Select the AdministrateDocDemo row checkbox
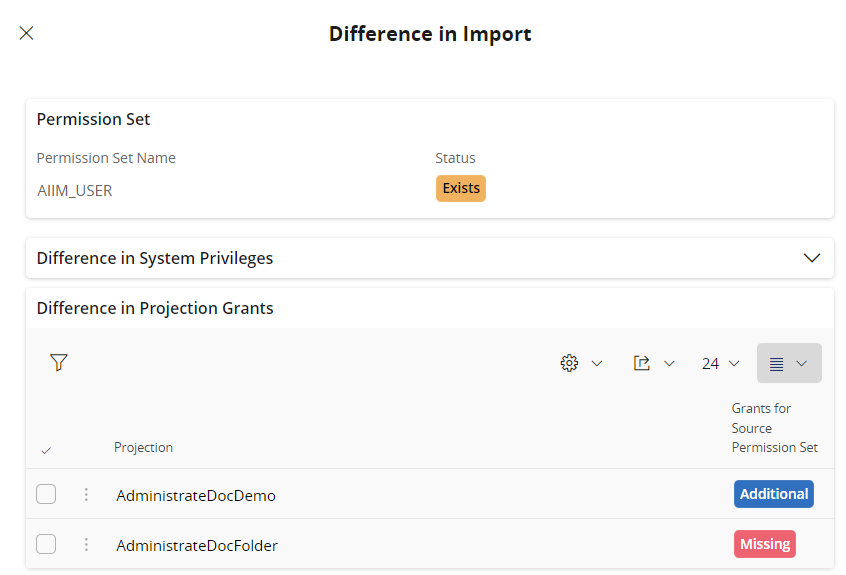Screen dimensions: 846x575 tap(46, 494)
